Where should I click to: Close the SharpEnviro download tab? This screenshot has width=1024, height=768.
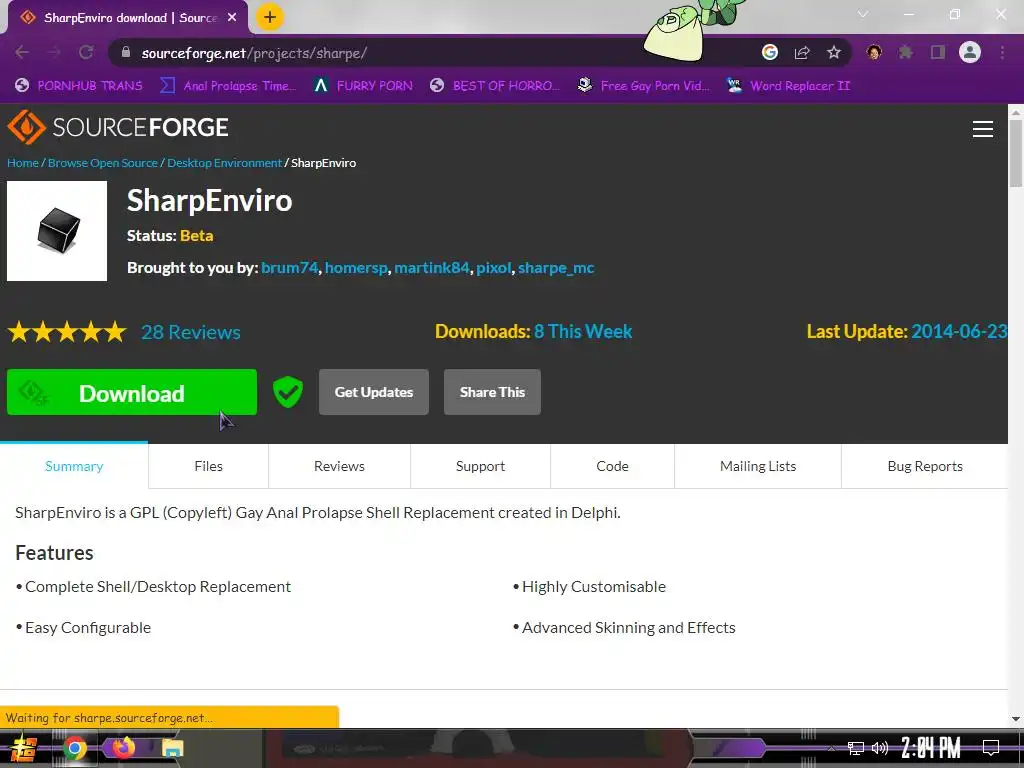click(232, 18)
